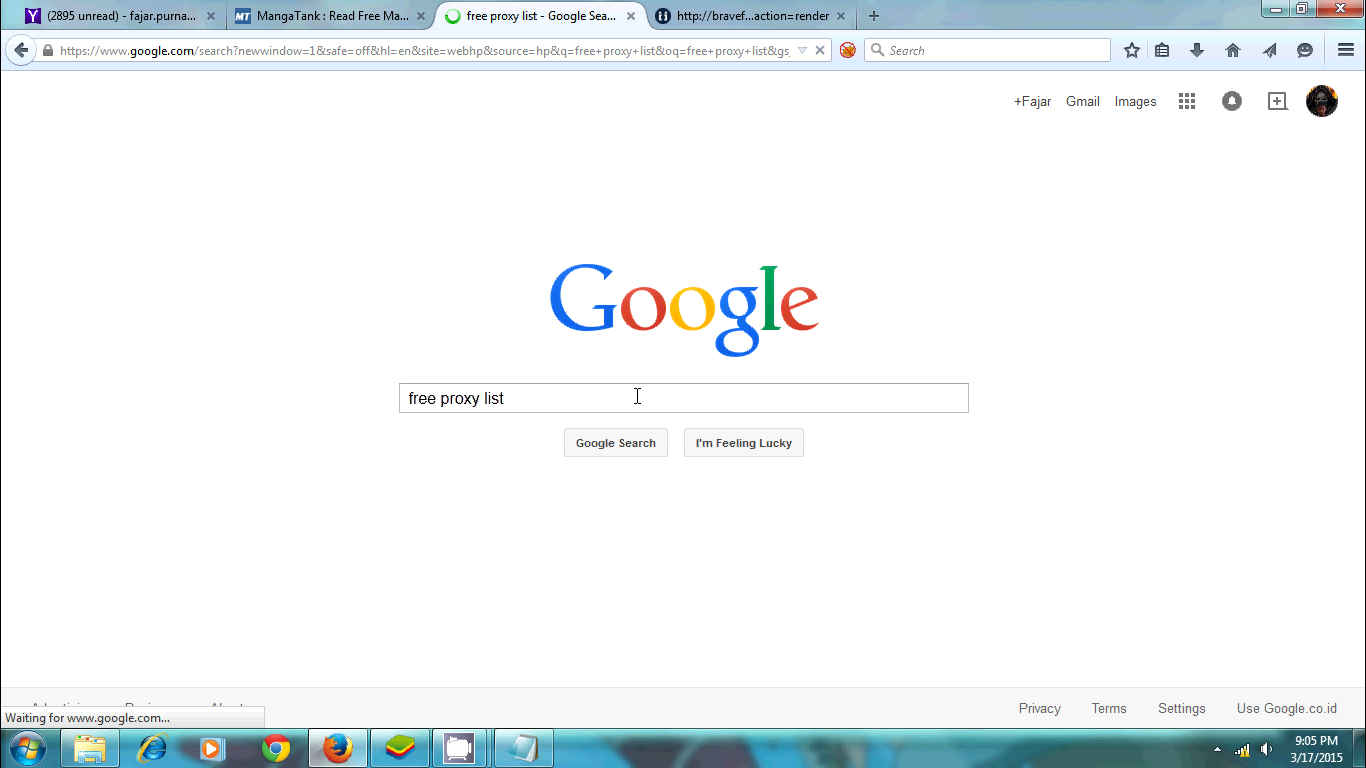Go to the Firefox Home page
1366x768 pixels.
(x=1233, y=50)
